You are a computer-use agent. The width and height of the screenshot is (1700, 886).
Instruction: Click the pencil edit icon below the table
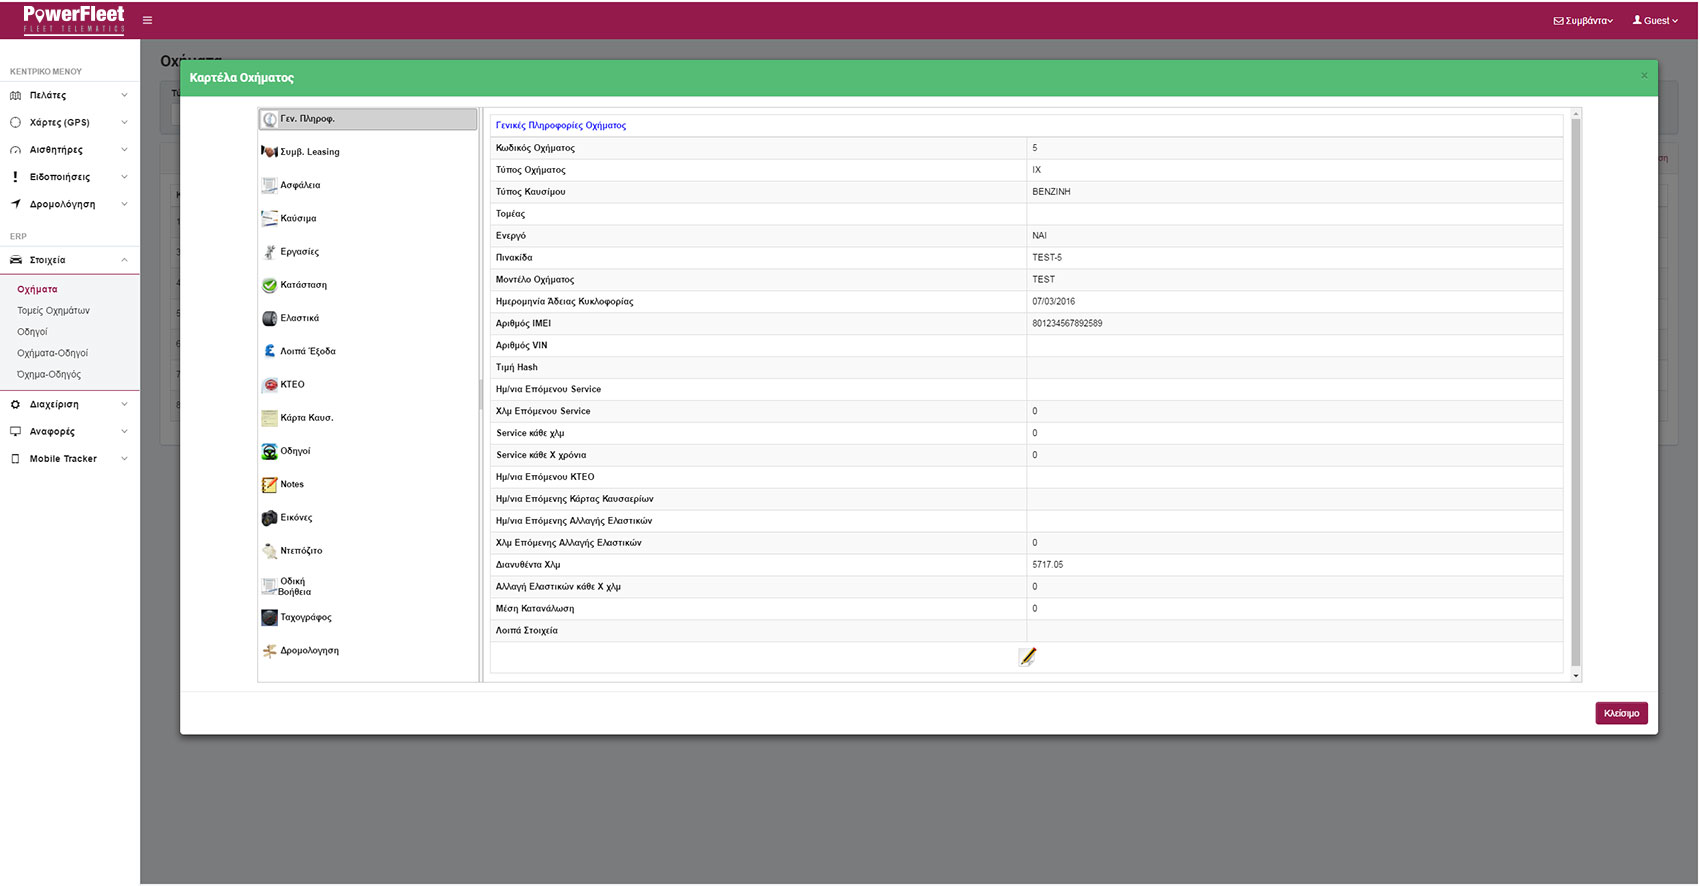coord(1027,657)
